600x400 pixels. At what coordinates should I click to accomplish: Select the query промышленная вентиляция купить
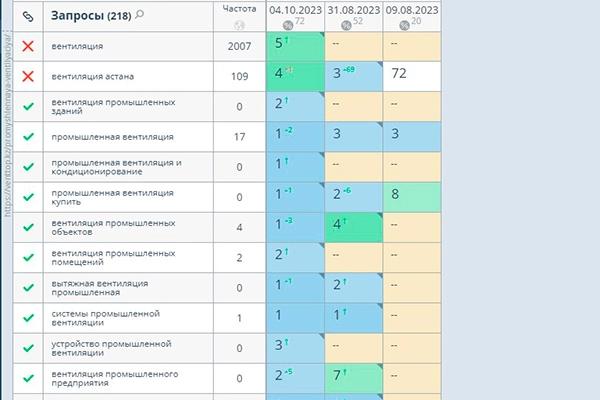[x=112, y=198]
